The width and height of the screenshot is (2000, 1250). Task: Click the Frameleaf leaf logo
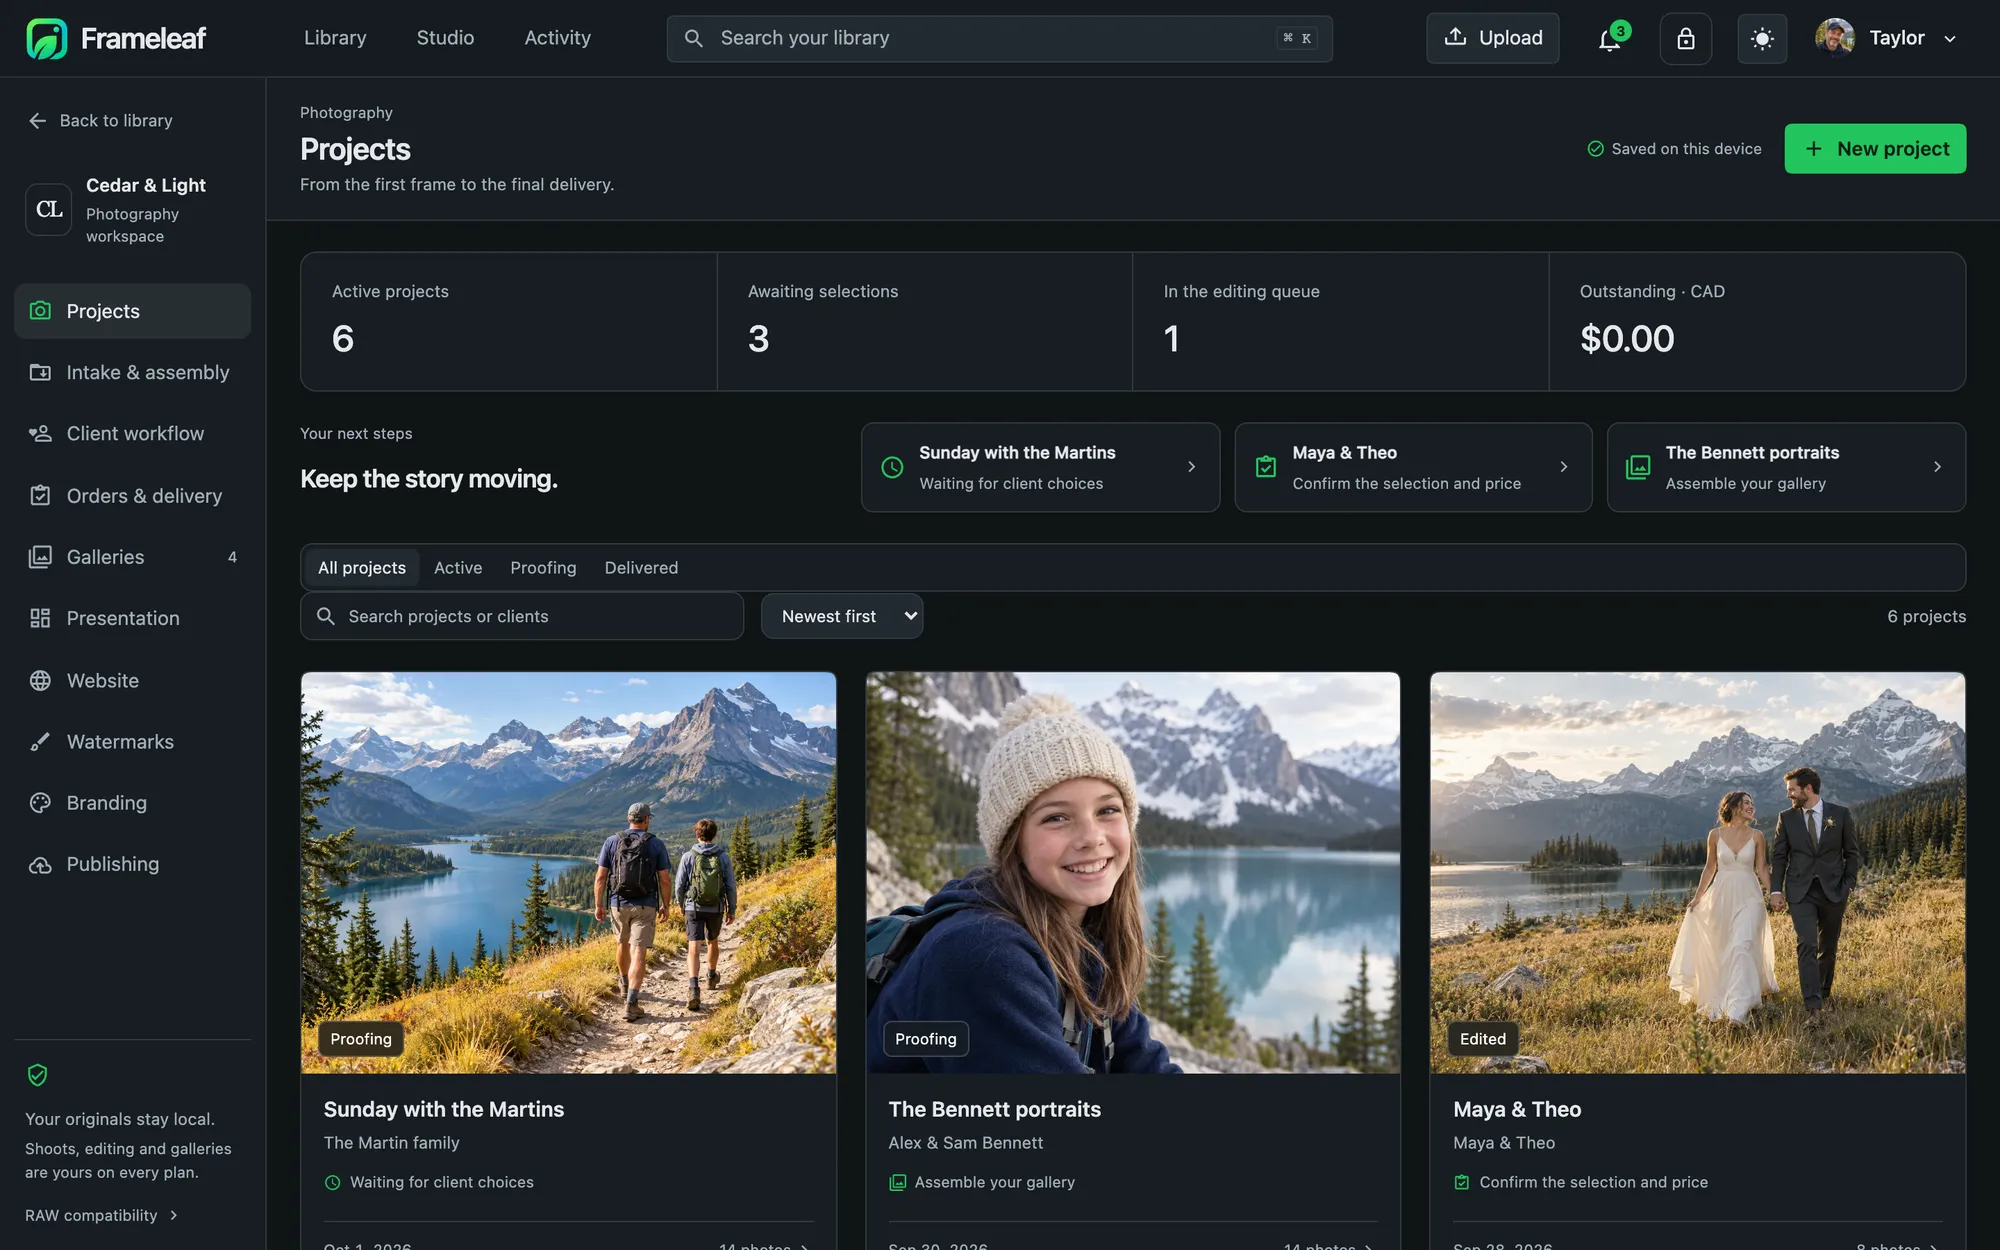point(46,38)
